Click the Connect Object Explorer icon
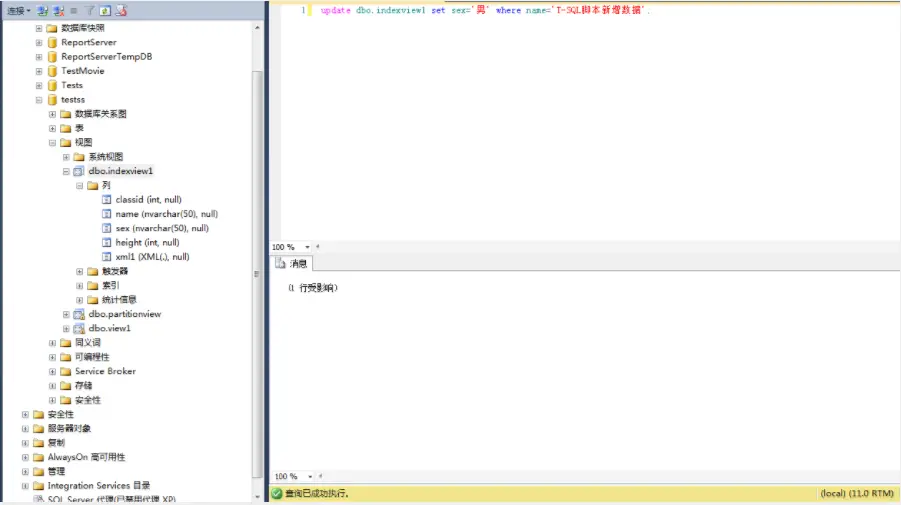 tap(43, 10)
